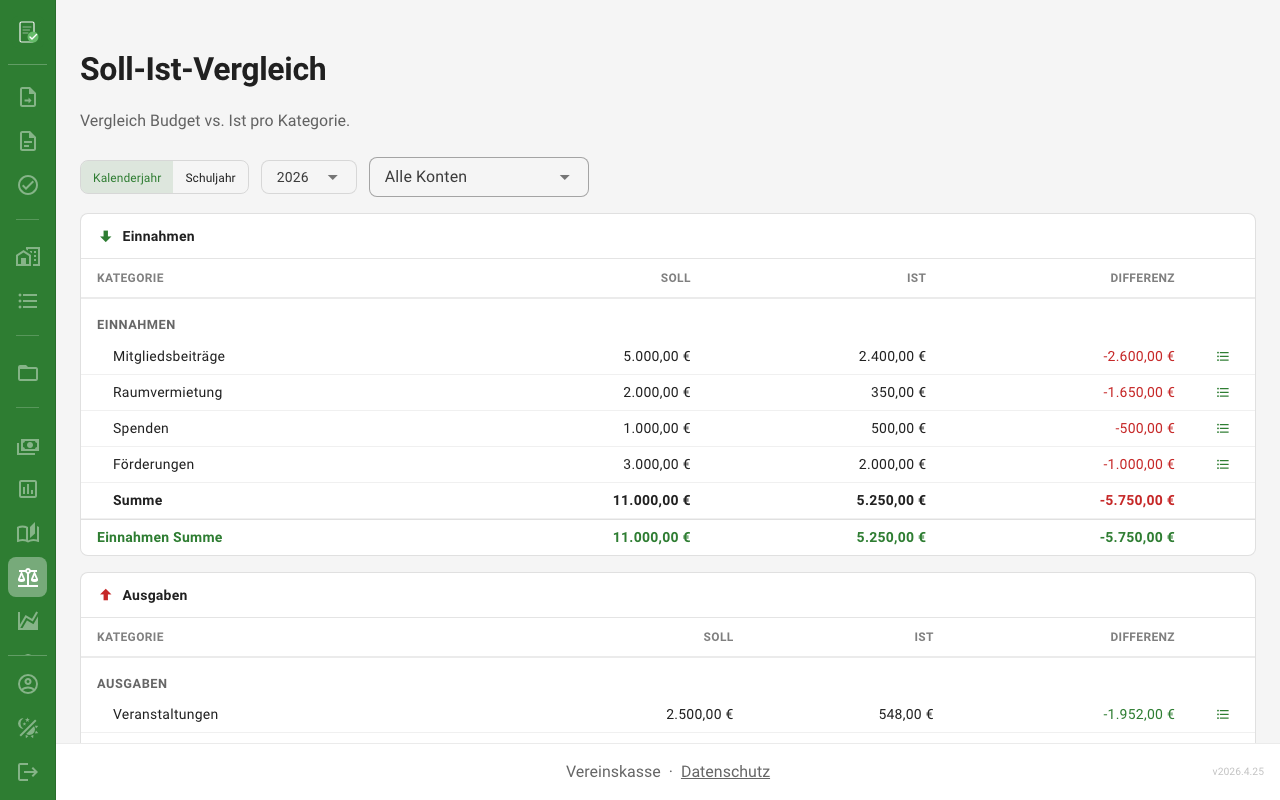
Task: Open the 2026 year dropdown
Action: [x=308, y=177]
